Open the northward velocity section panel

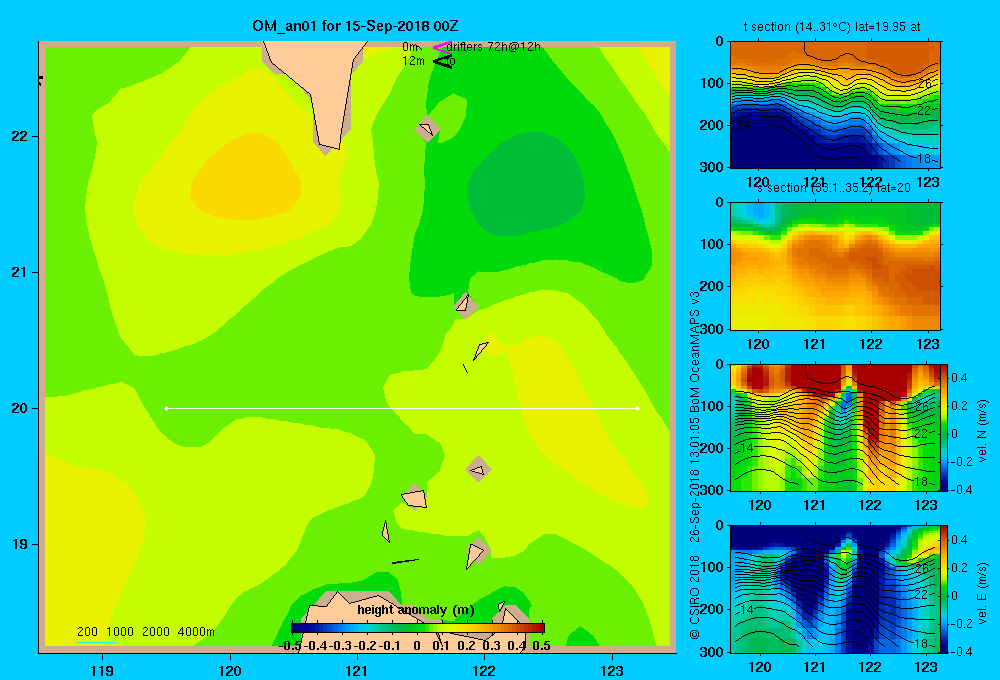point(835,427)
